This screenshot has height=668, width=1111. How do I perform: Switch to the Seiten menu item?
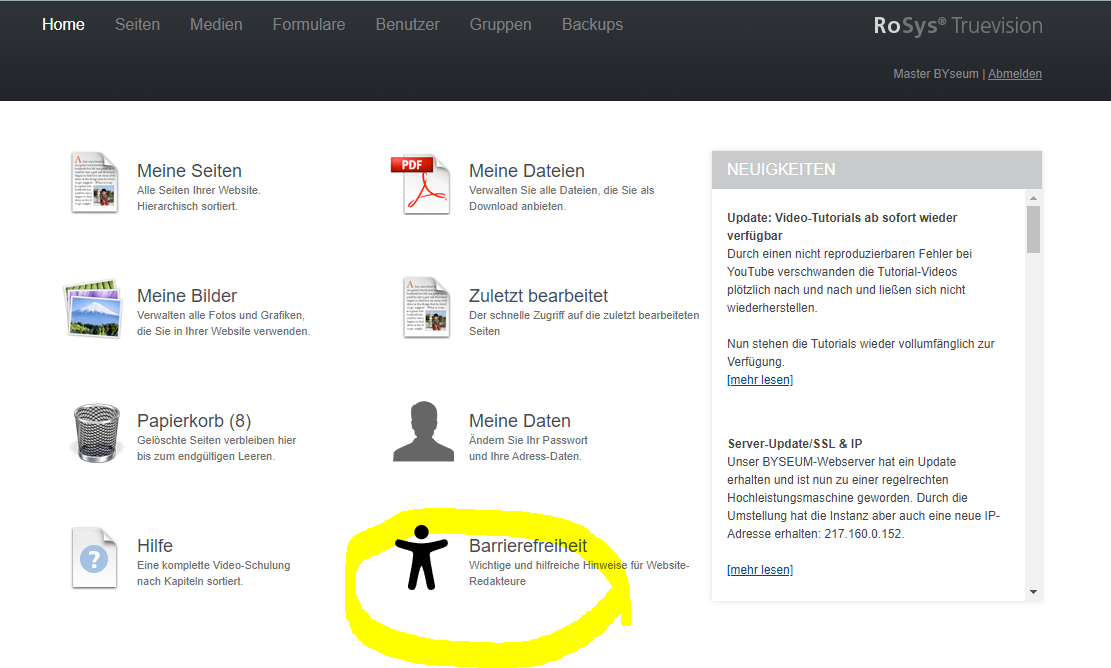pyautogui.click(x=137, y=24)
